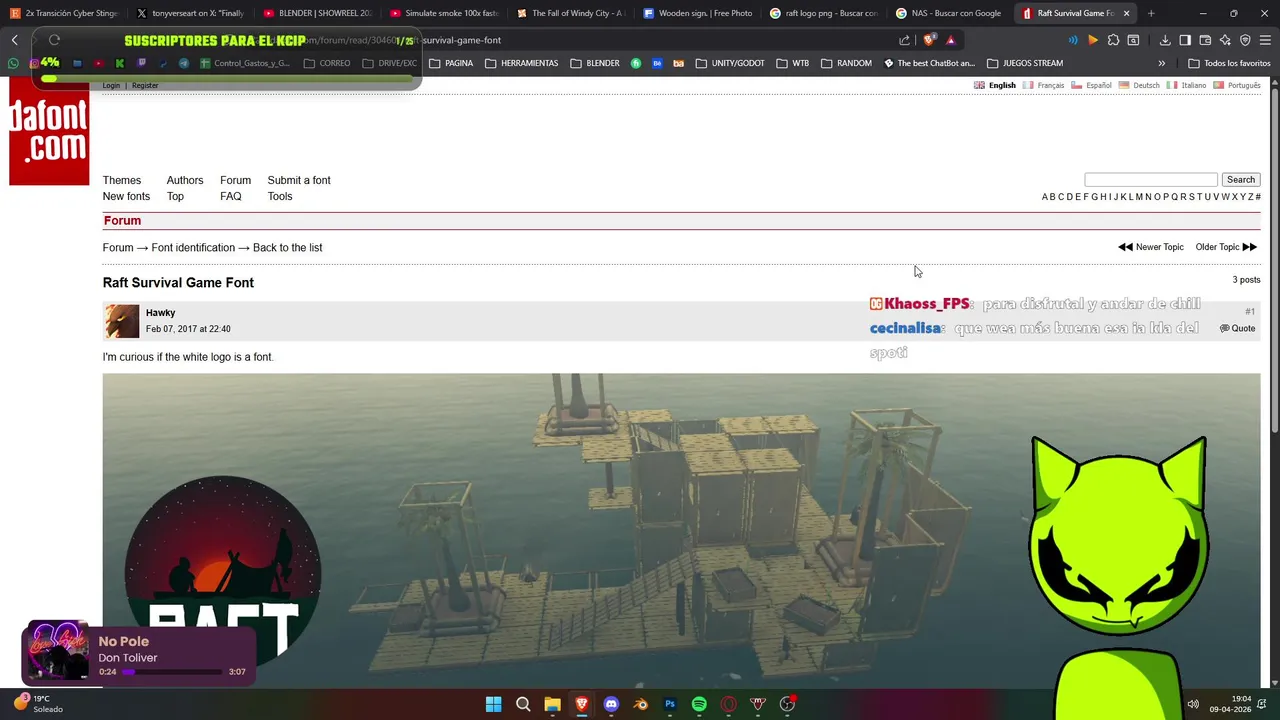Focus the dafont search input field
Image resolution: width=1280 pixels, height=720 pixels.
coord(1151,180)
